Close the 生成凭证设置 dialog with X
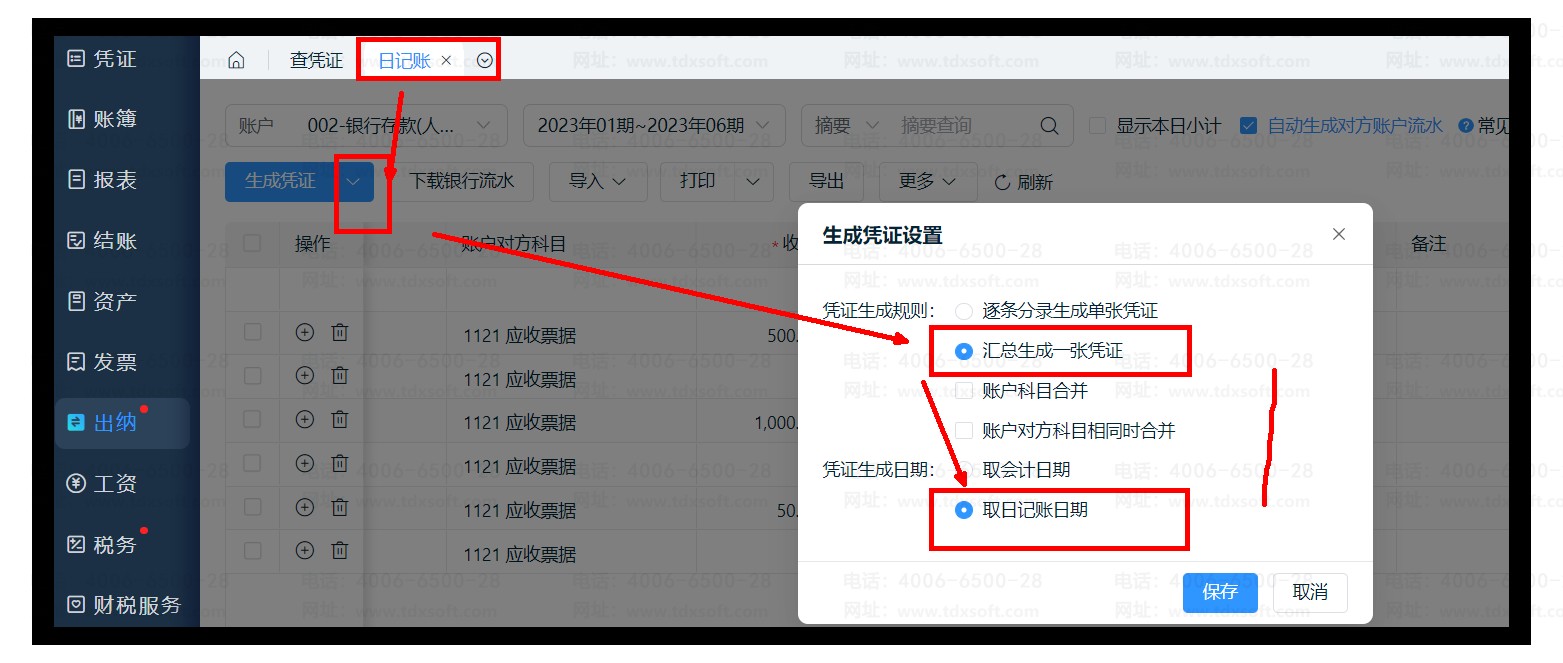This screenshot has width=1563, height=663. pyautogui.click(x=1339, y=234)
